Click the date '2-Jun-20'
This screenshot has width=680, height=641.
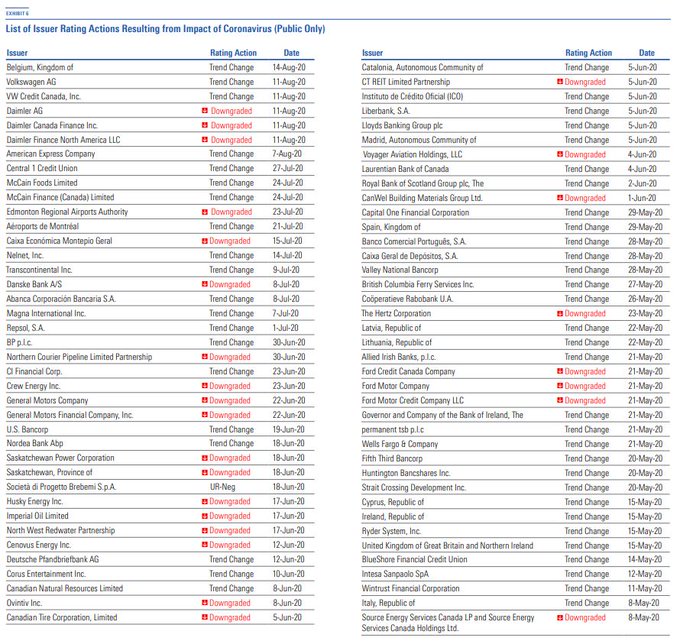(642, 183)
